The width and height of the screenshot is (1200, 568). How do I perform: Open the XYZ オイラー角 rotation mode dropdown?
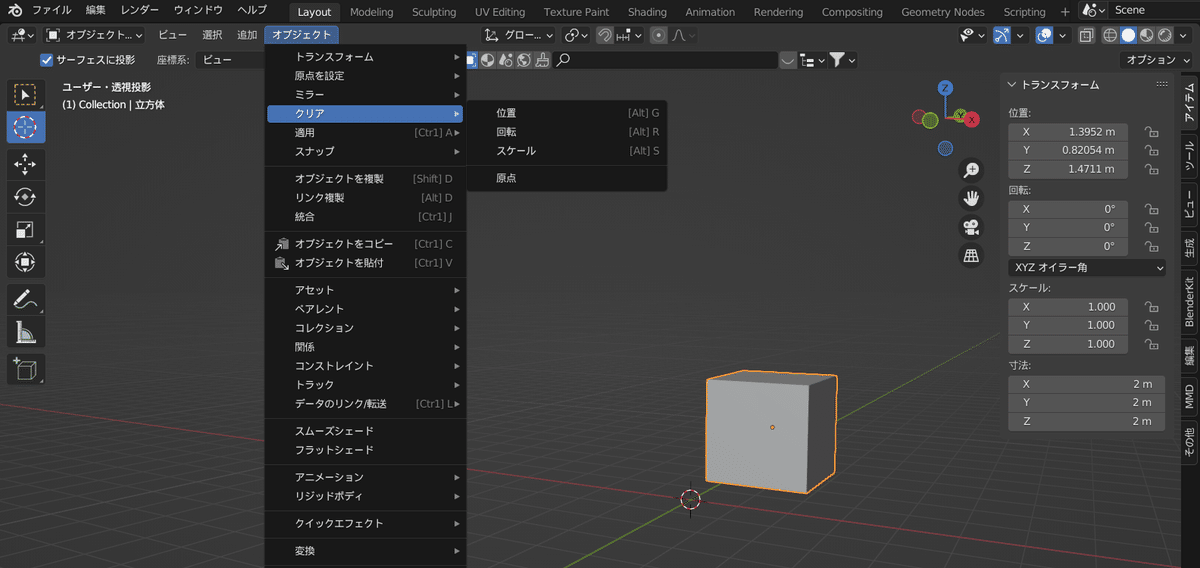click(1087, 267)
